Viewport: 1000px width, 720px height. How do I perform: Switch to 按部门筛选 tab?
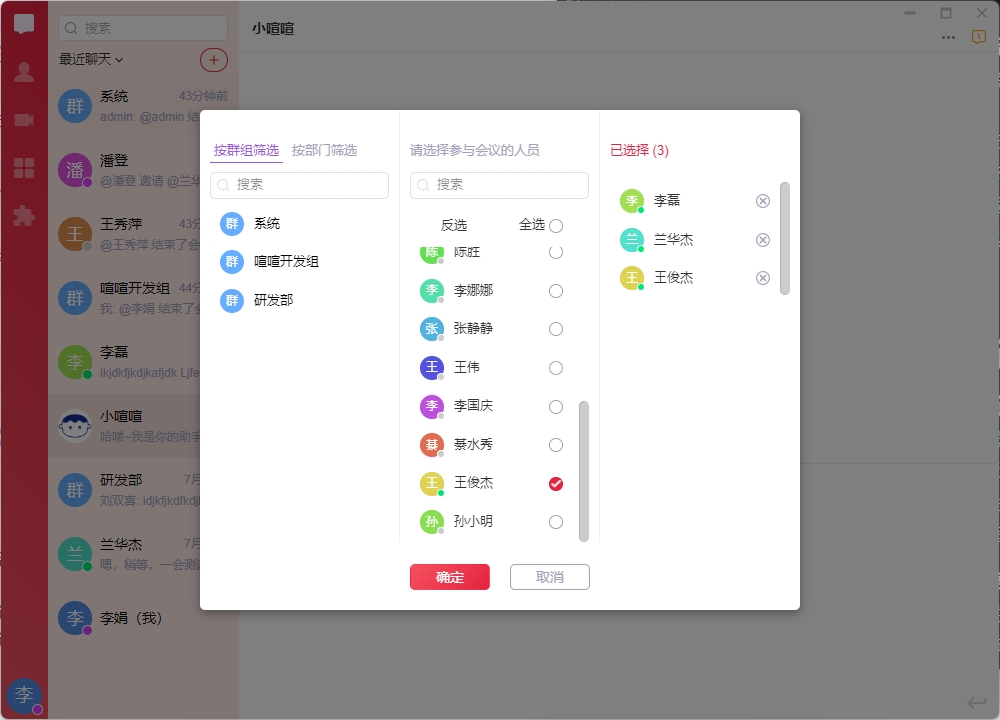[x=324, y=150]
